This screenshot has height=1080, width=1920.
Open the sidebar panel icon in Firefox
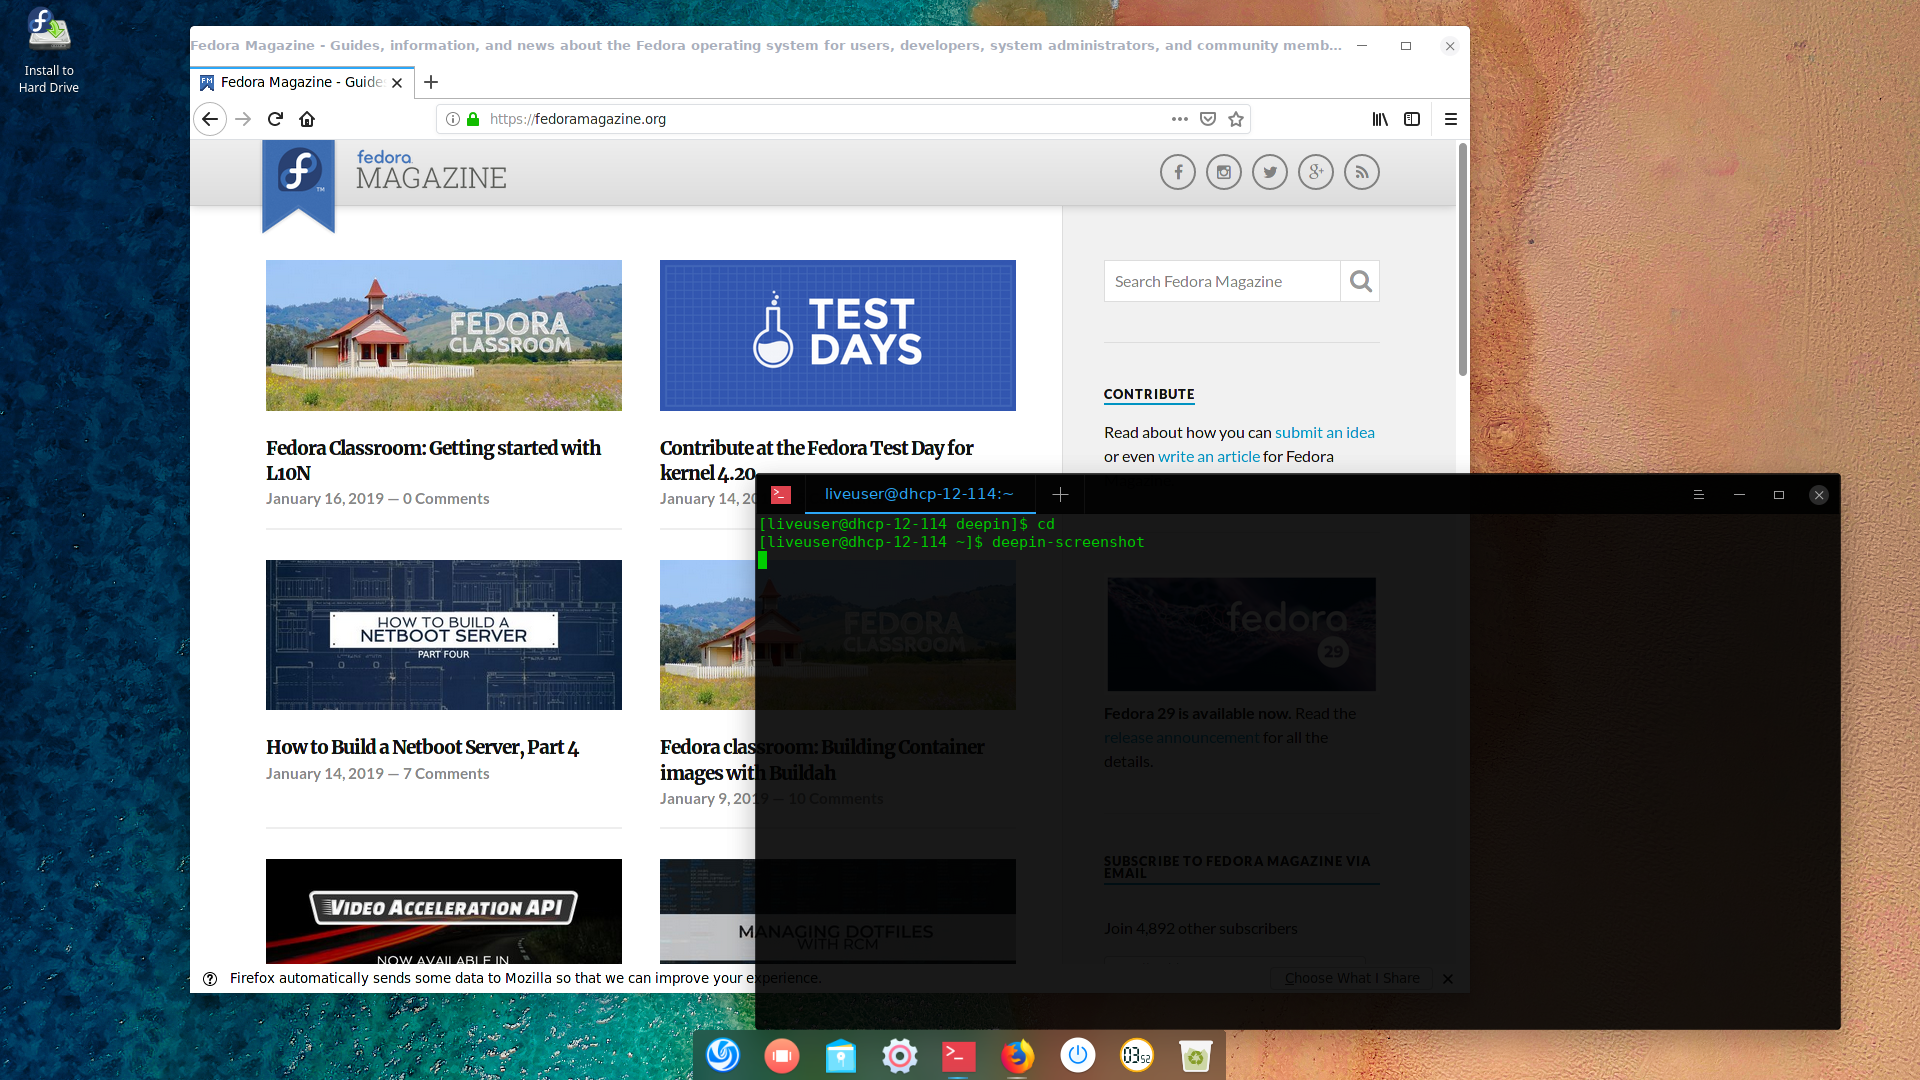pyautogui.click(x=1412, y=119)
